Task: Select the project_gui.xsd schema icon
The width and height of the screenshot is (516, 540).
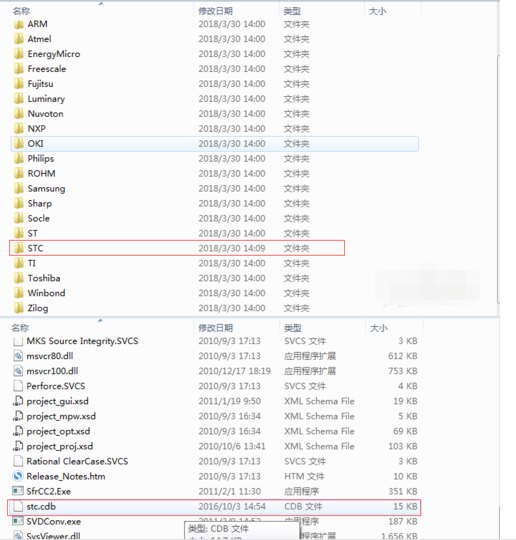Action: (x=18, y=401)
